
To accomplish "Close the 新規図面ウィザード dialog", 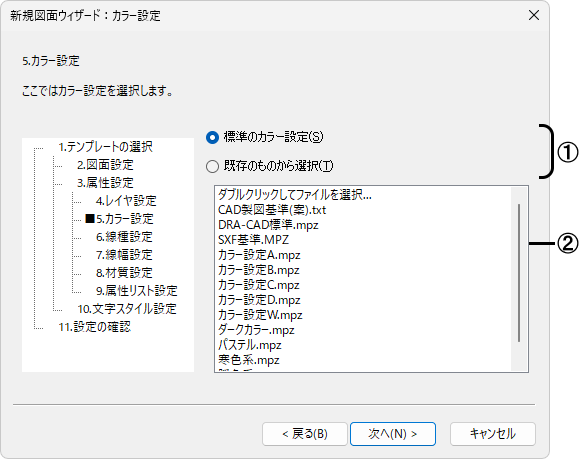I will [534, 15].
